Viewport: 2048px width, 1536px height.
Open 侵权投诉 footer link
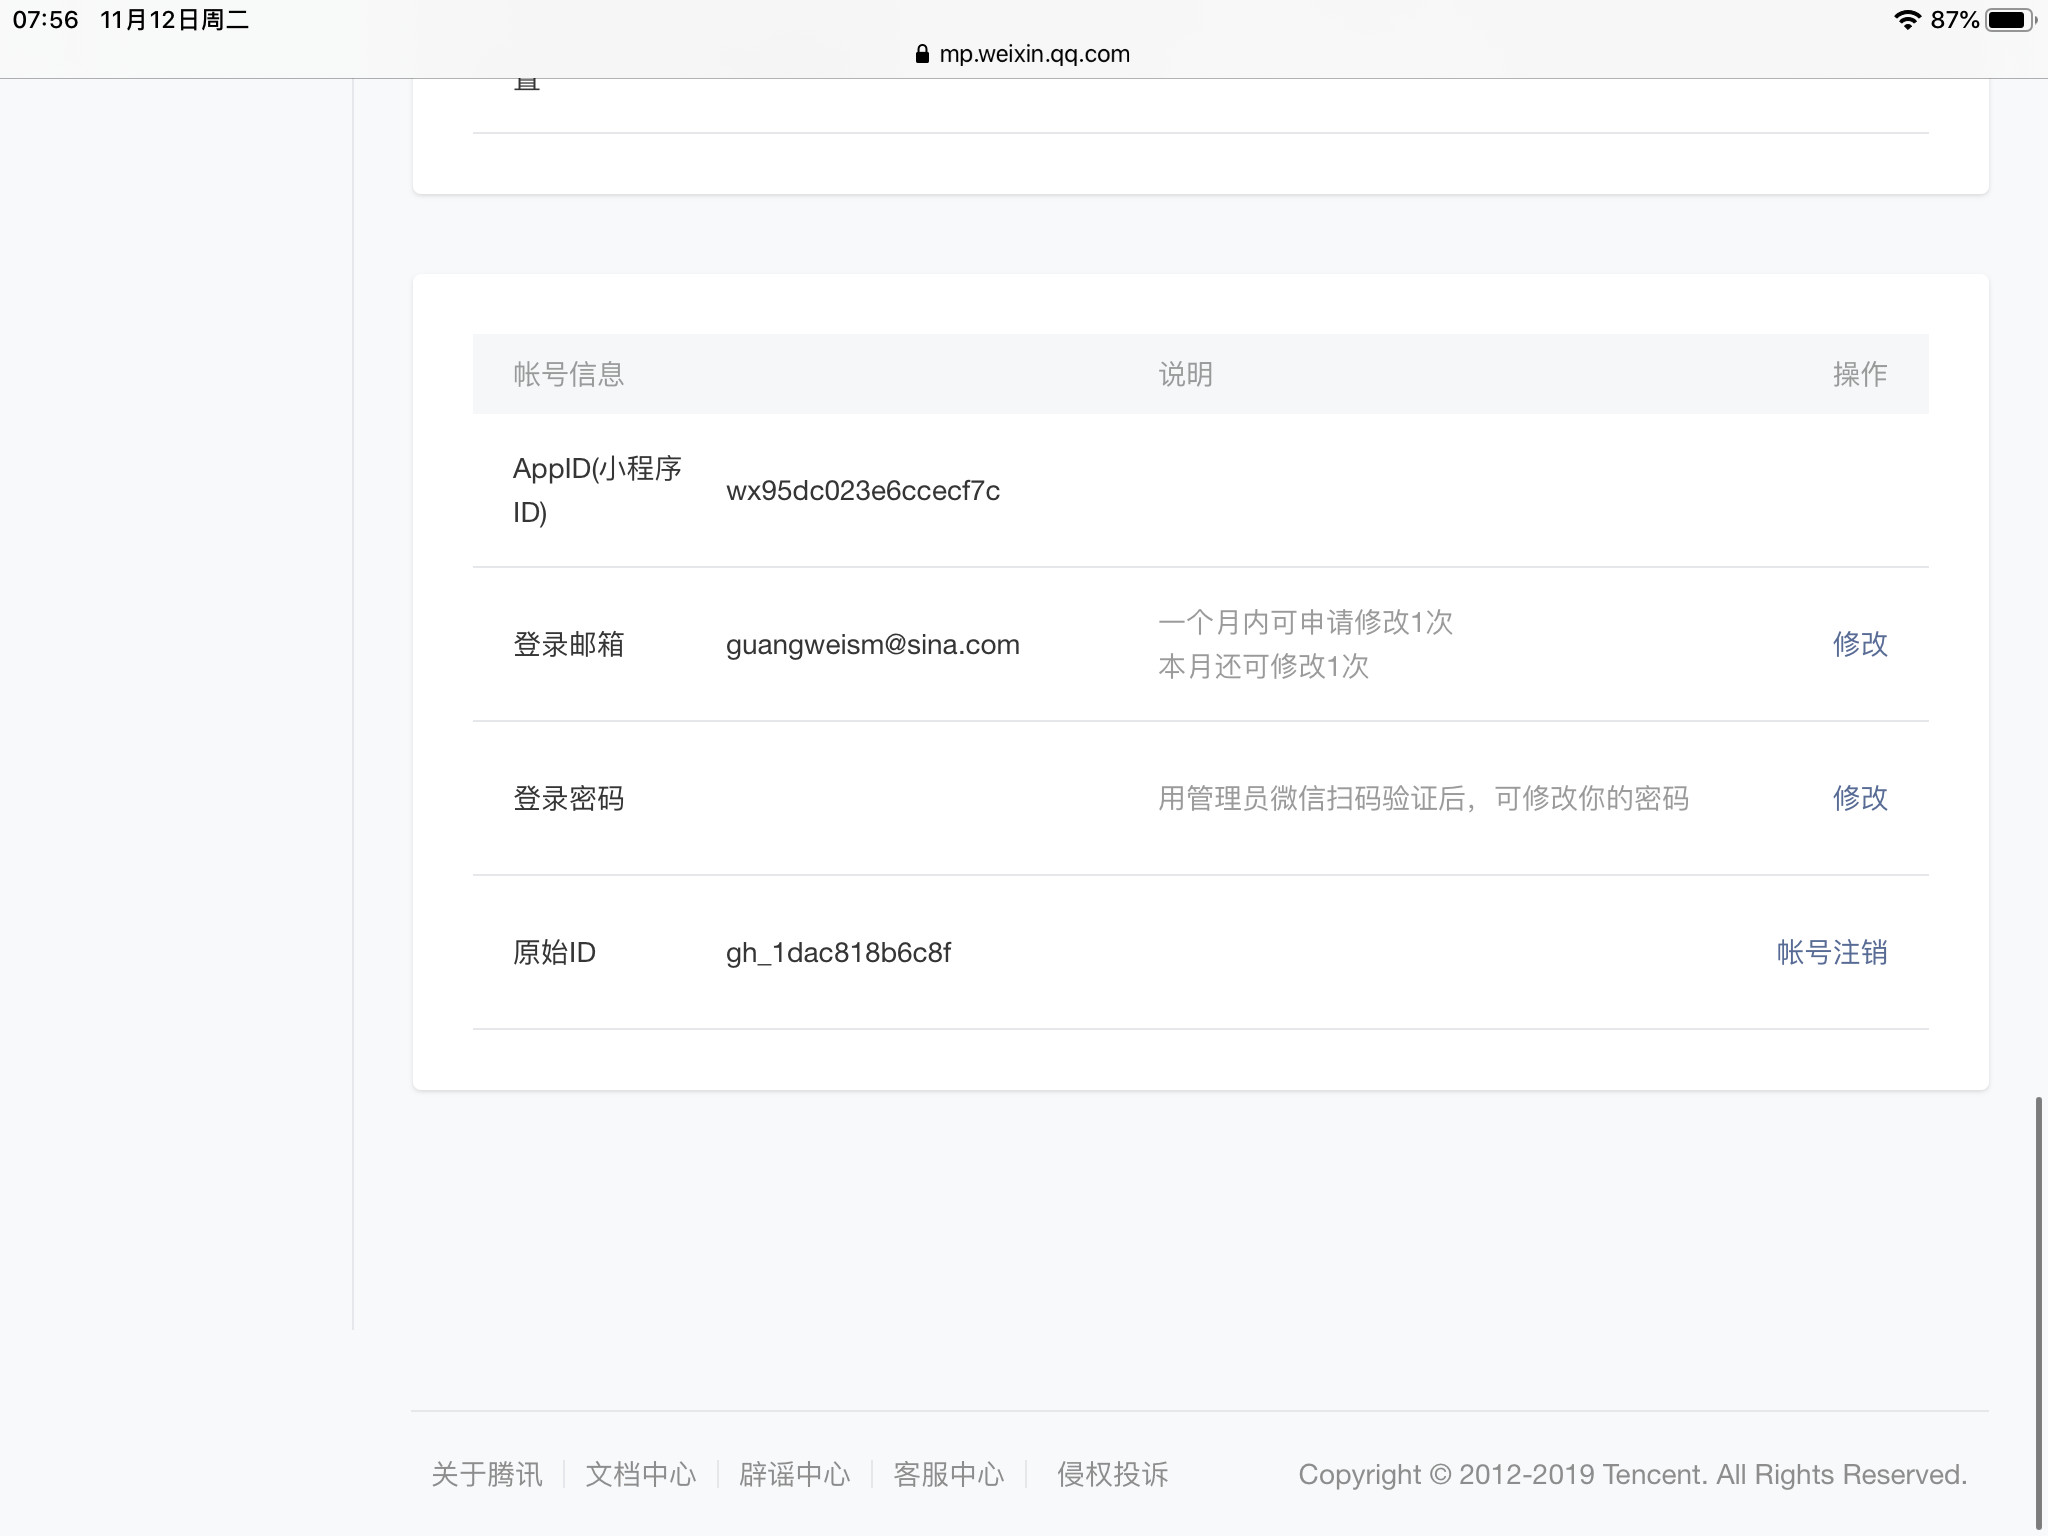pos(1112,1474)
